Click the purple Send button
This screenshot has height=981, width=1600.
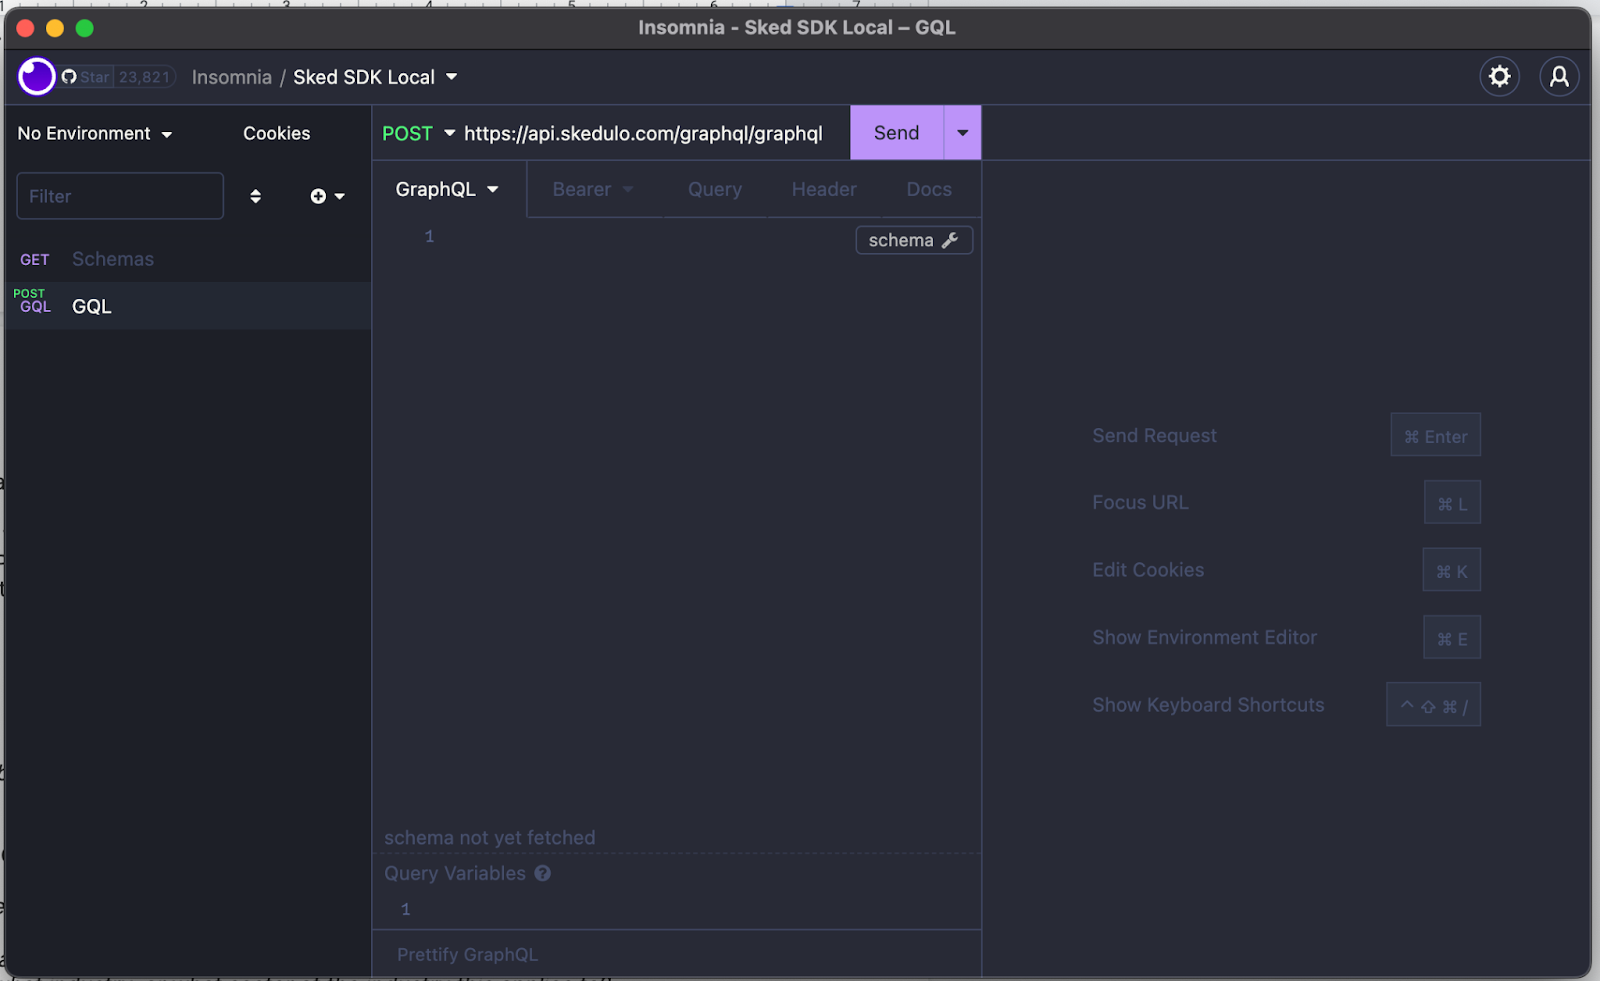pyautogui.click(x=896, y=133)
